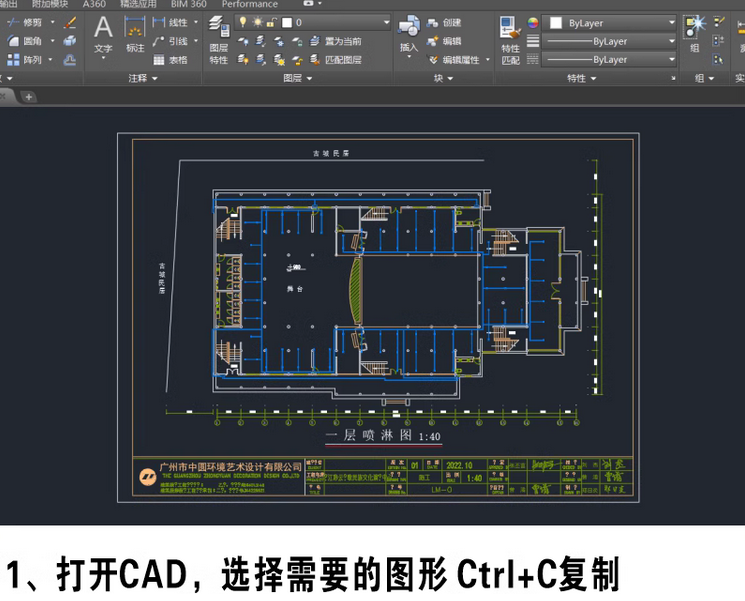The height and width of the screenshot is (601, 745).
Task: Open the 修剪 dropdown arrow
Action: pos(52,22)
